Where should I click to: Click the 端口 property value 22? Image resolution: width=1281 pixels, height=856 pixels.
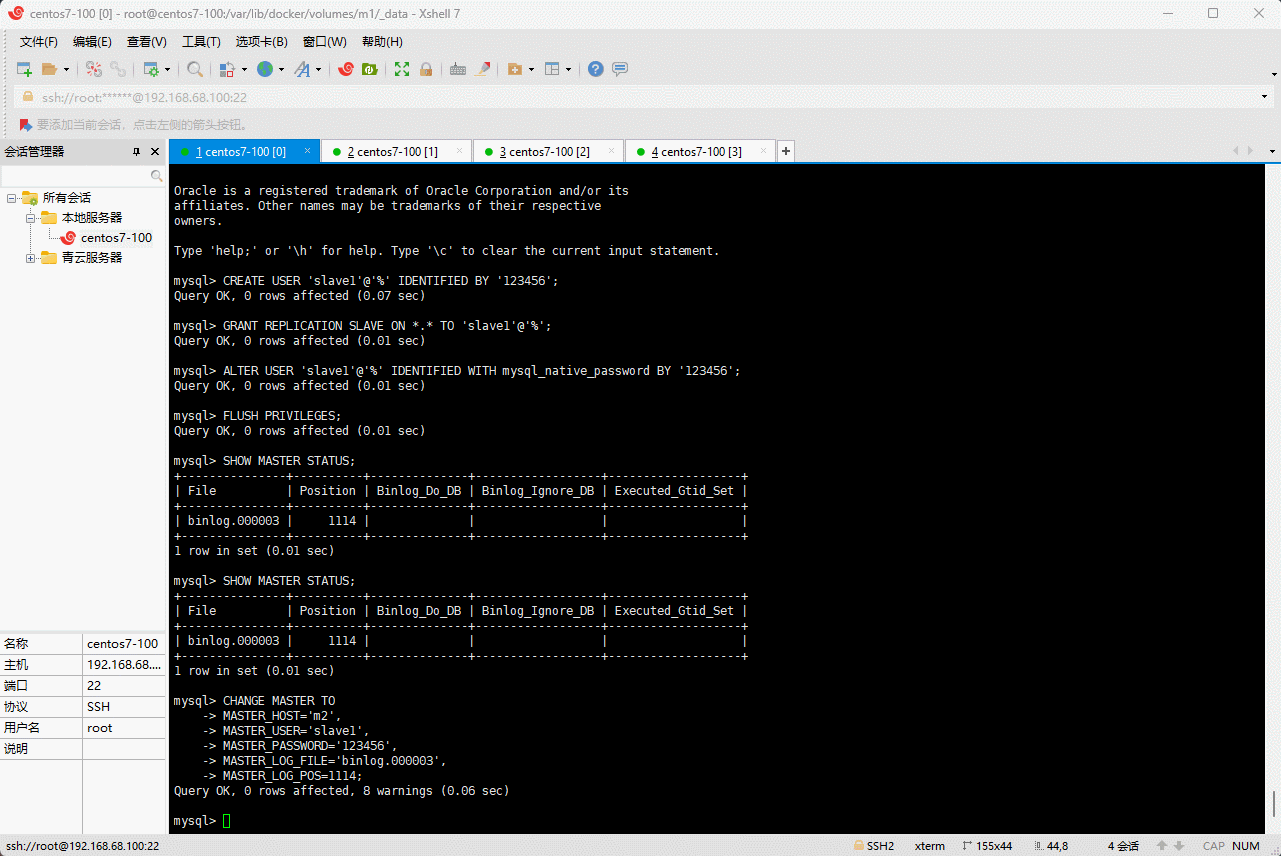pos(124,686)
